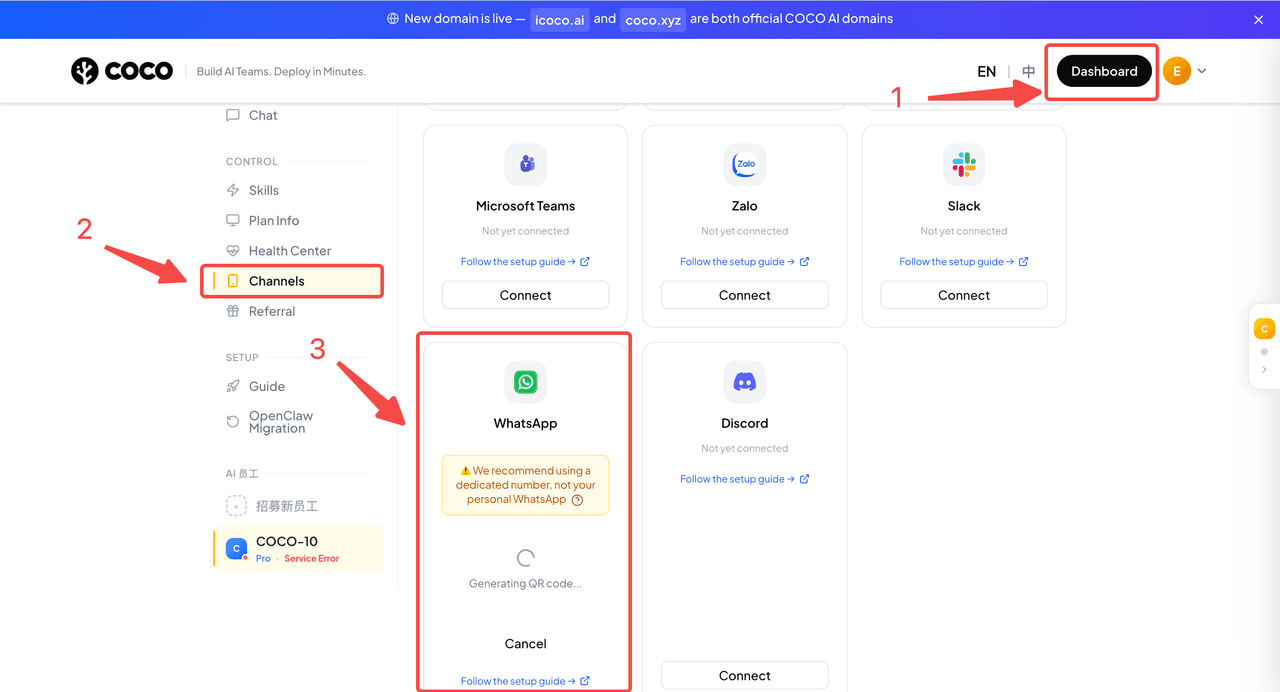Switch language to Chinese 中
The height and width of the screenshot is (692, 1280).
coord(1029,71)
